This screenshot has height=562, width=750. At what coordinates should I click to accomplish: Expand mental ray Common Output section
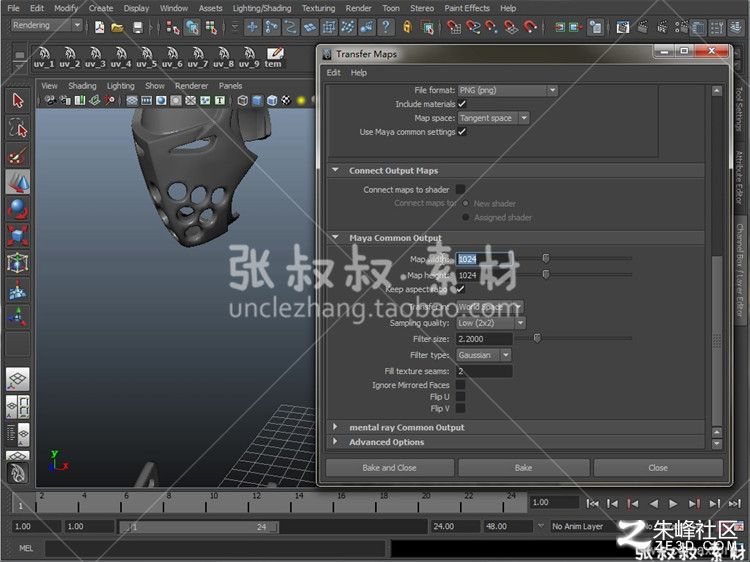[x=335, y=427]
